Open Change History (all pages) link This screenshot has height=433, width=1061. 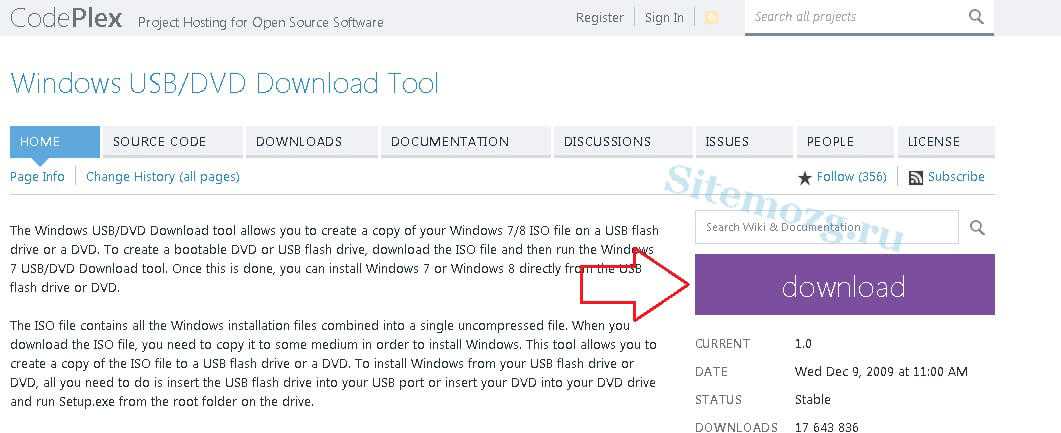point(163,177)
